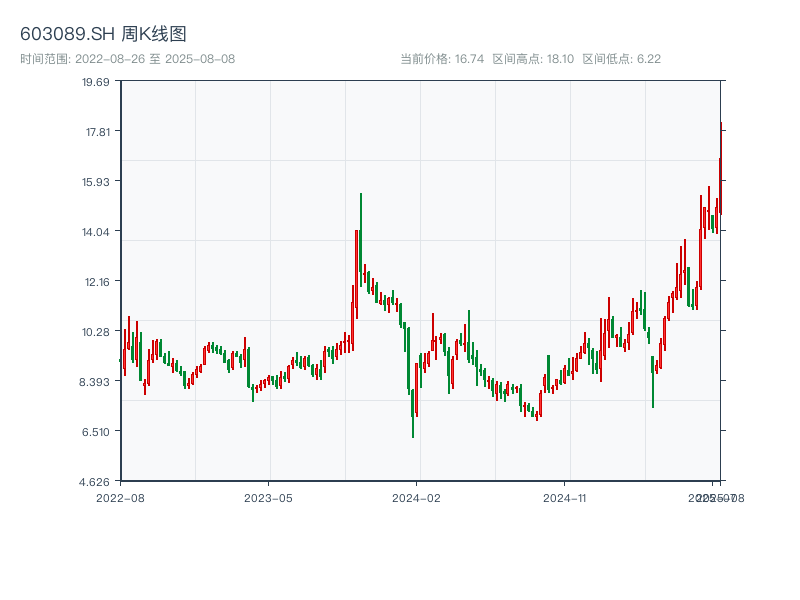Click y-axis label 10.28
The width and height of the screenshot is (800, 600).
[96, 332]
